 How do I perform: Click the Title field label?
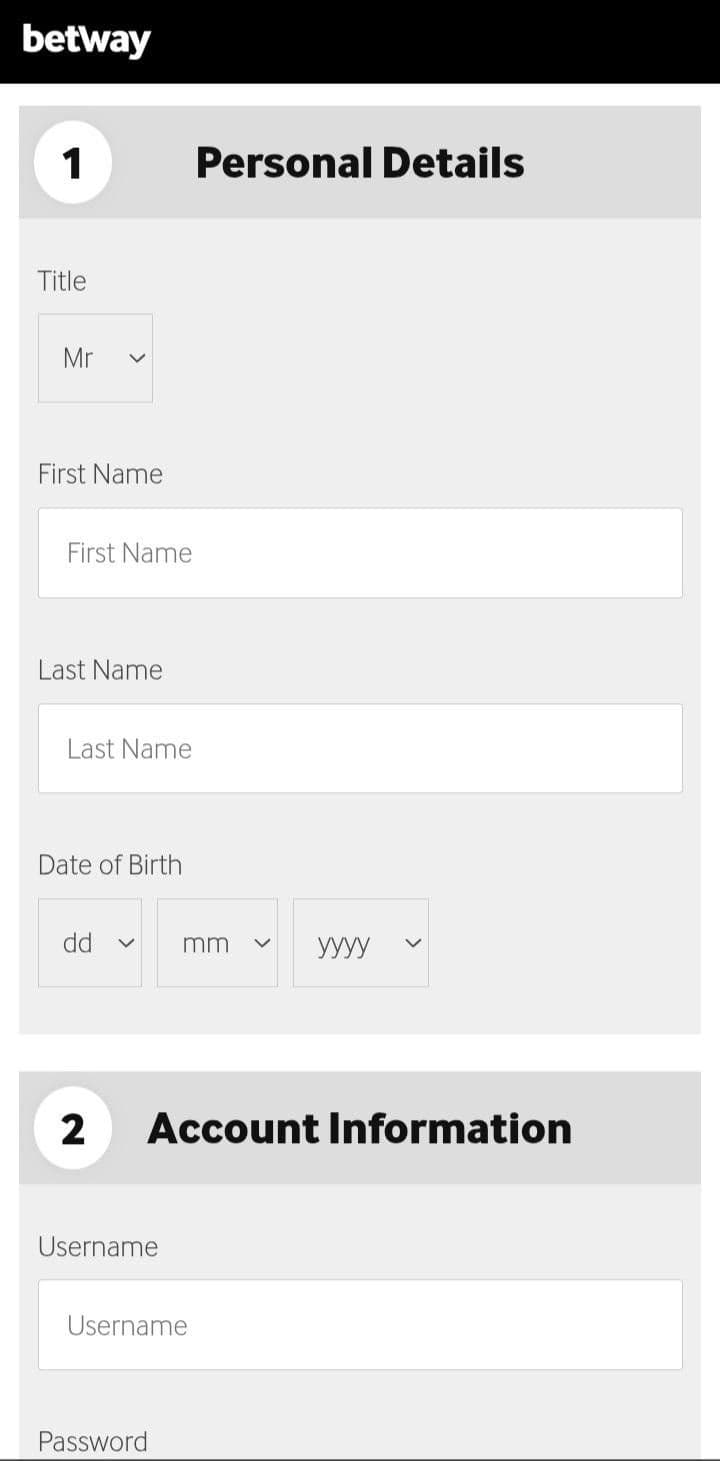(x=62, y=281)
